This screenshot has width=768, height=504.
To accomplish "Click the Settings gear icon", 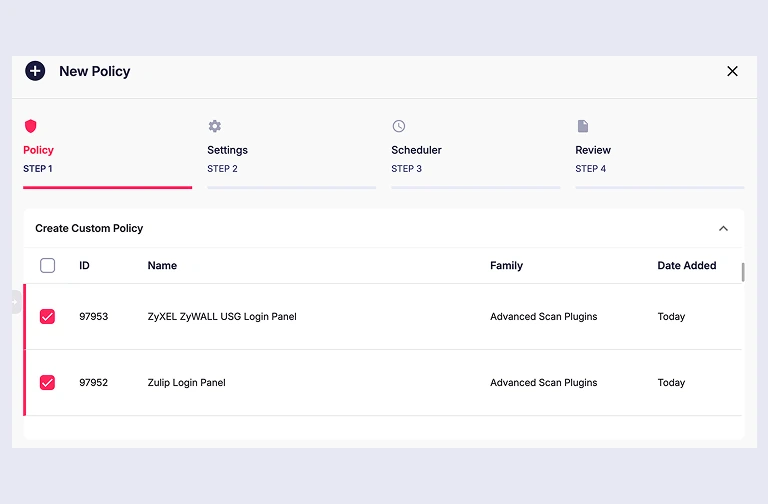I will click(x=215, y=126).
